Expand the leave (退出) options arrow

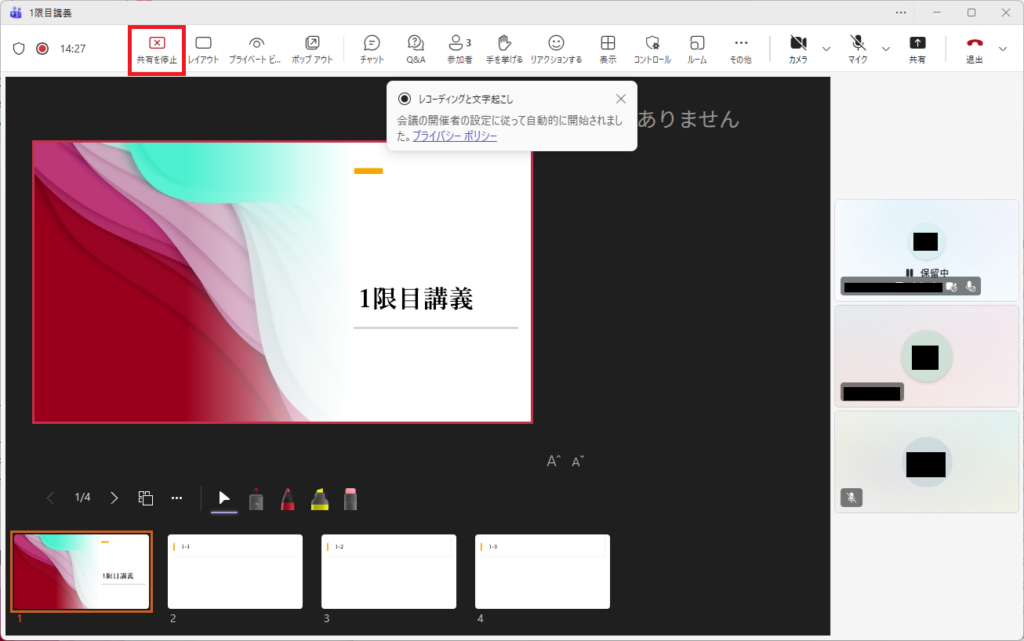(x=1003, y=48)
